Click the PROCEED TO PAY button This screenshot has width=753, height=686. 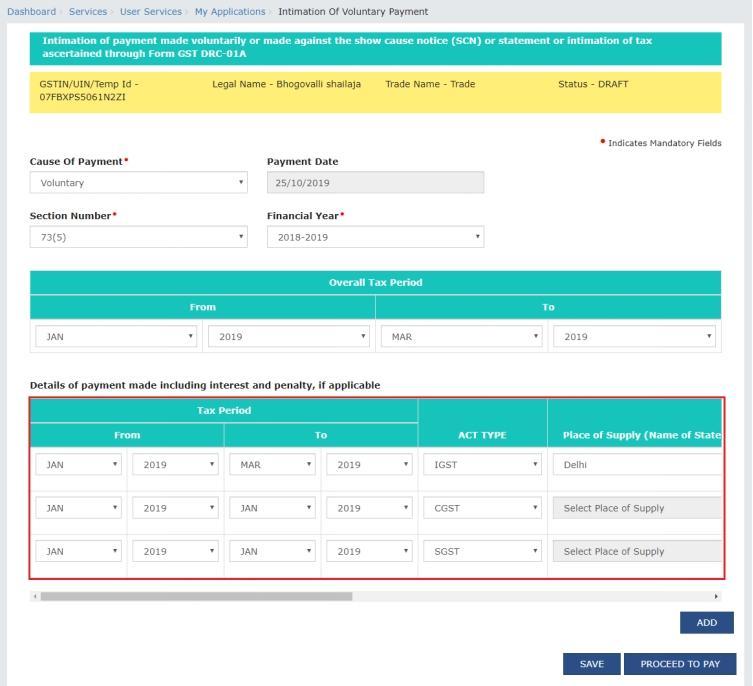point(680,664)
